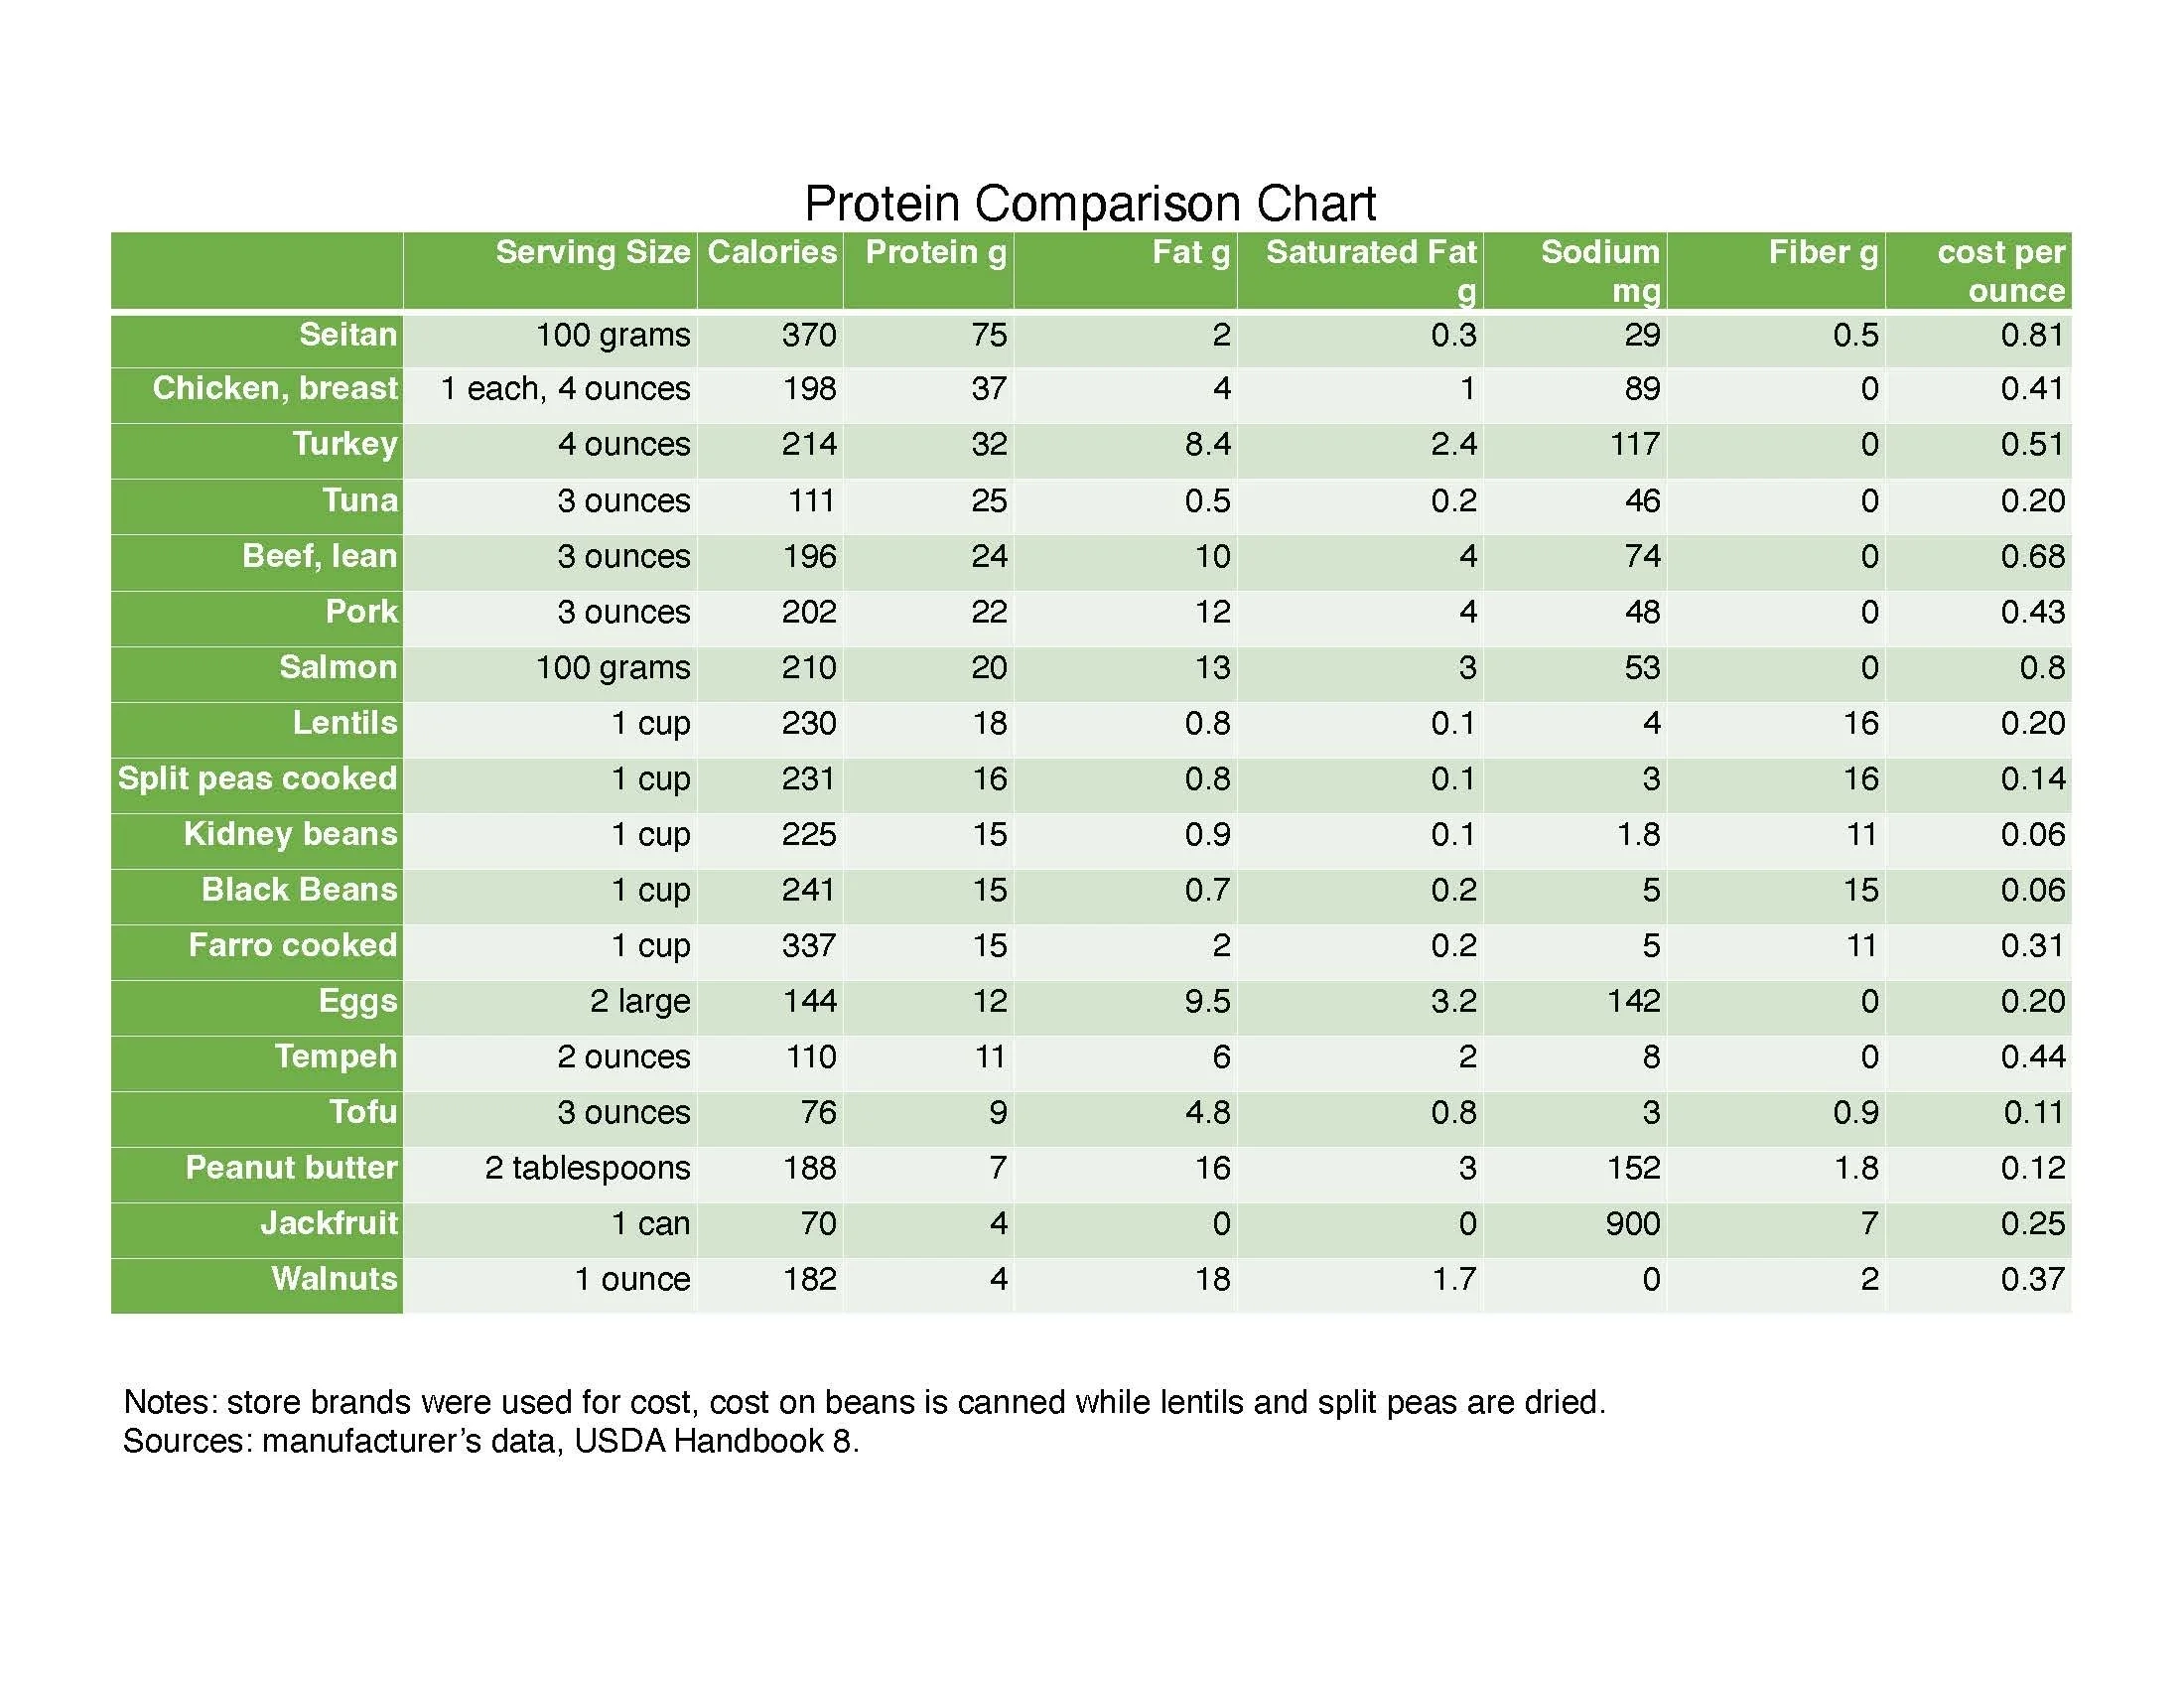Select the Seitan row label
The width and height of the screenshot is (2184, 1688).
pos(347,334)
